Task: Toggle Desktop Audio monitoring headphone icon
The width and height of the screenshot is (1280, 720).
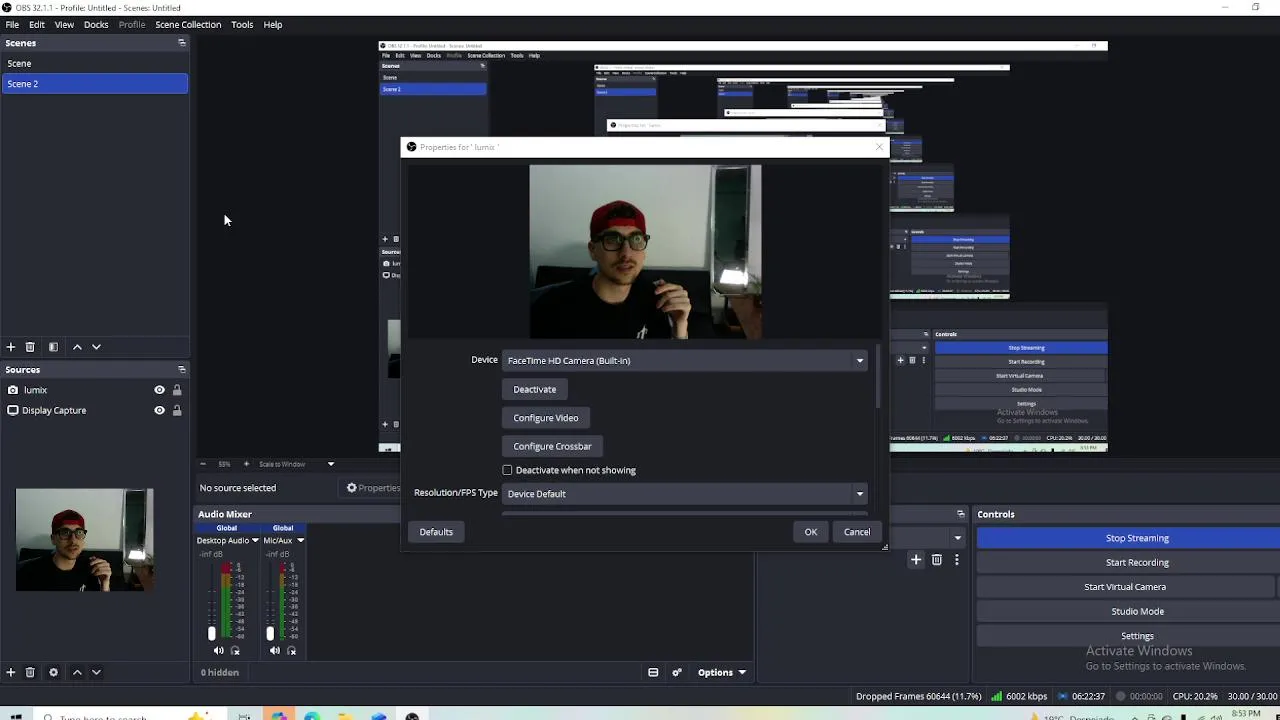Action: (x=235, y=651)
